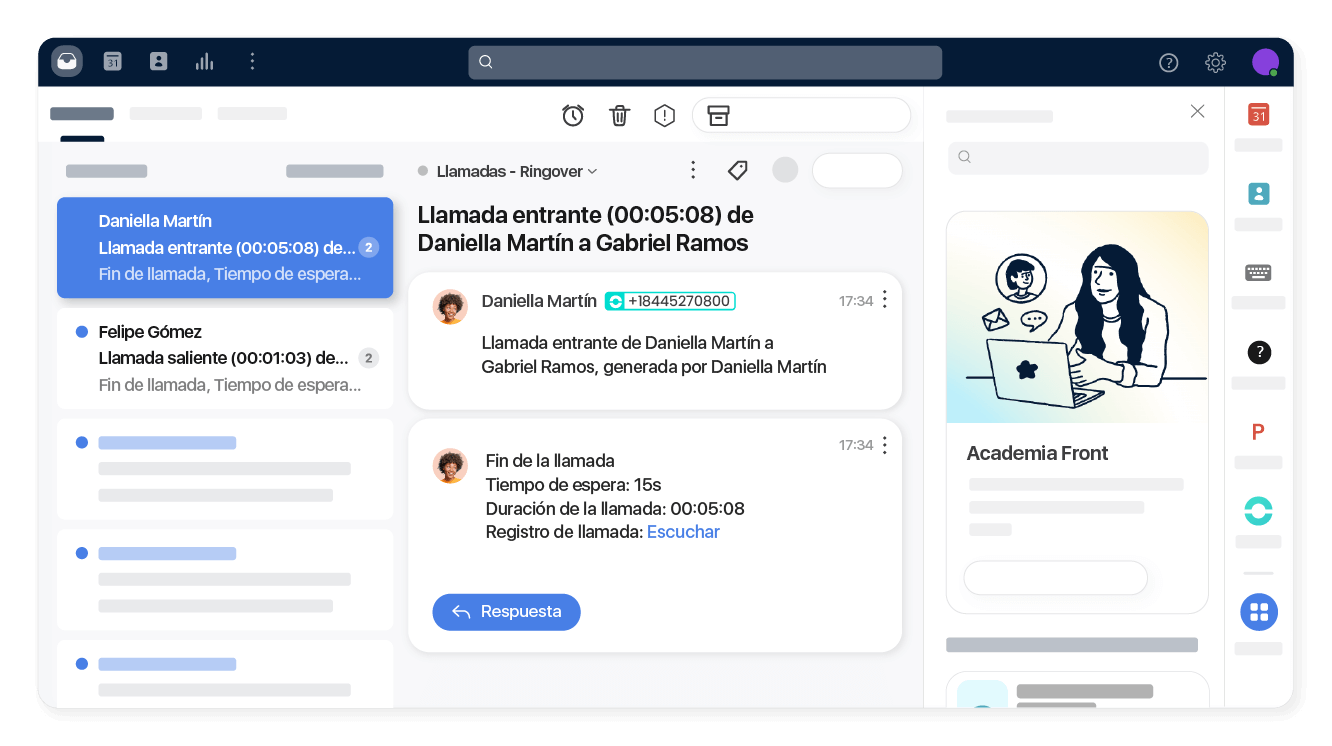This screenshot has height=746, width=1332.
Task: Snooze the conversation with the clock icon
Action: (573, 115)
